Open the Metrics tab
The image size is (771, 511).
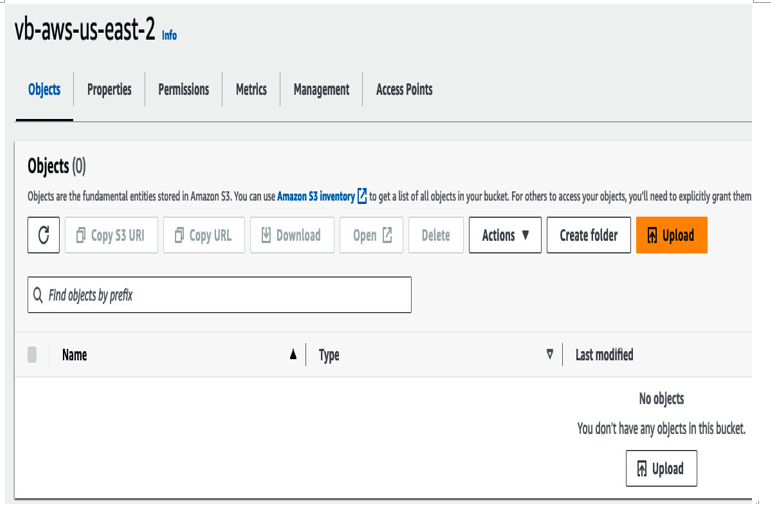pyautogui.click(x=251, y=90)
